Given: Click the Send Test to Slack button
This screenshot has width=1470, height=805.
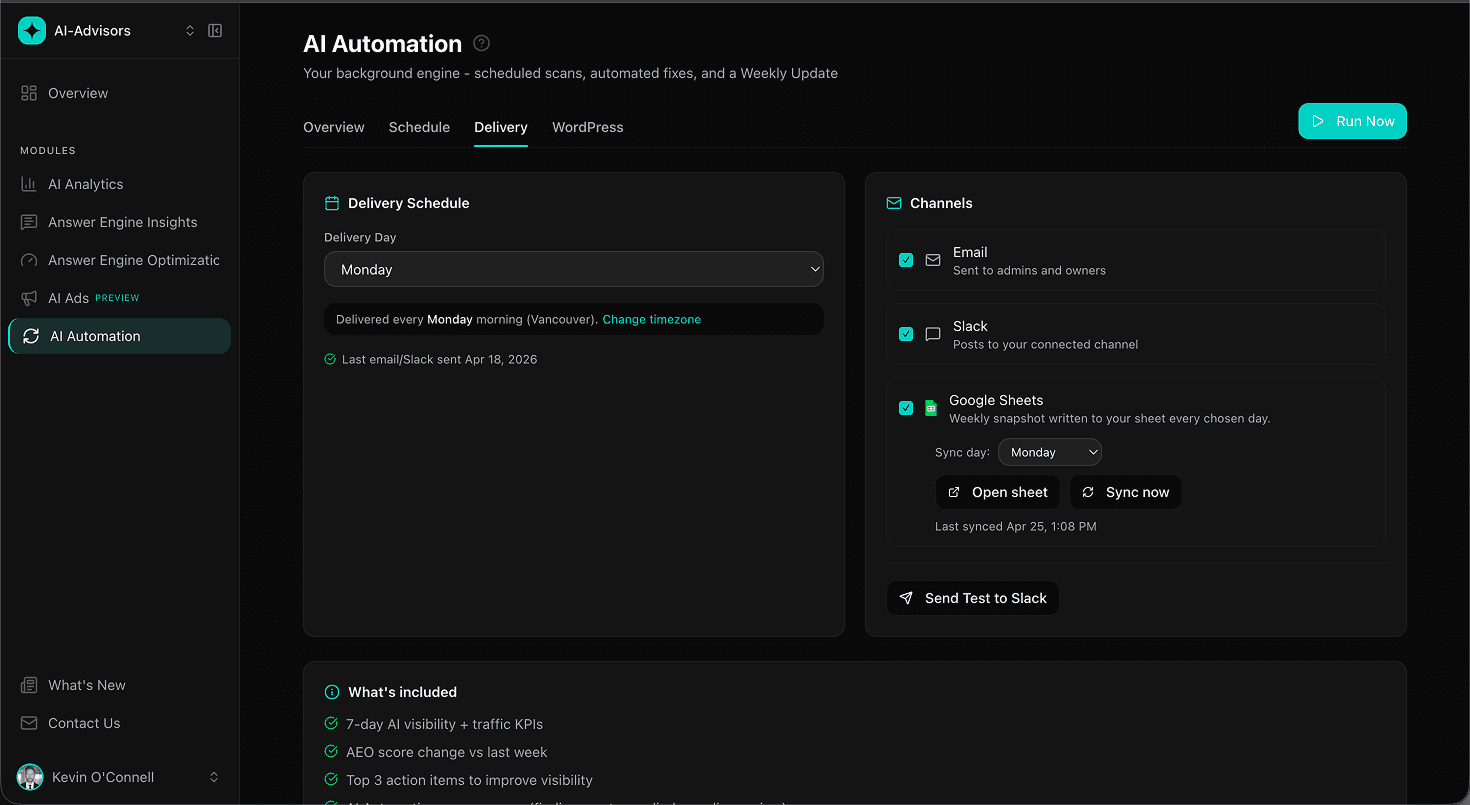Looking at the screenshot, I should pyautogui.click(x=973, y=598).
